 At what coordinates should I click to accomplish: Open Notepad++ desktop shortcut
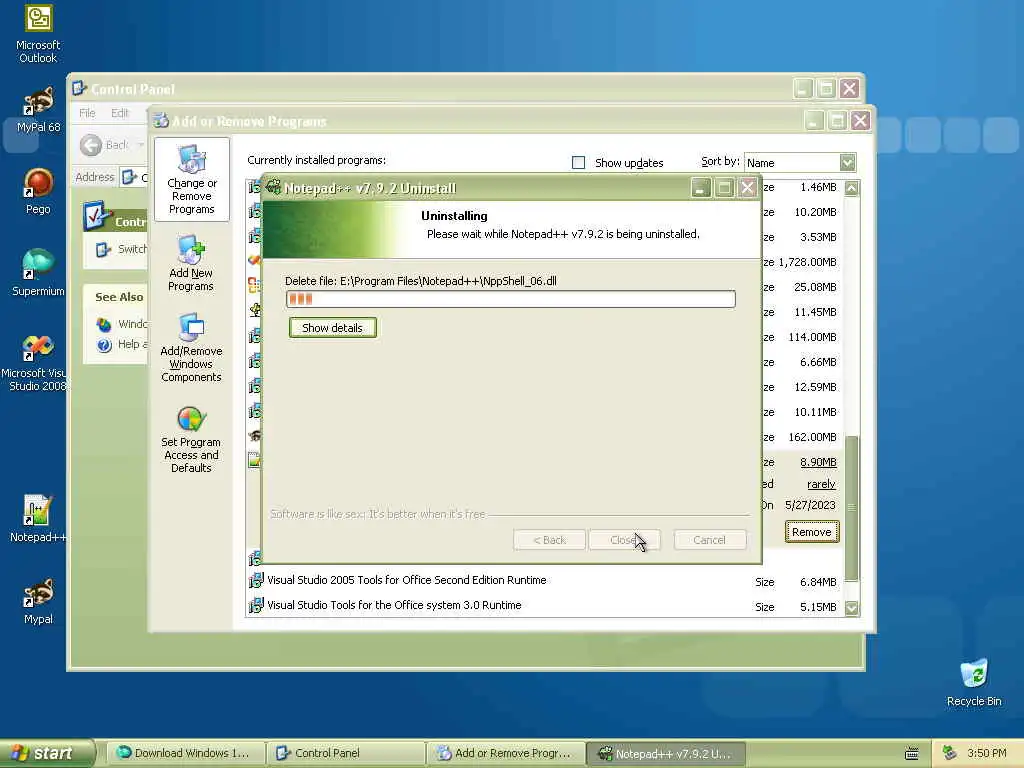pyautogui.click(x=38, y=519)
